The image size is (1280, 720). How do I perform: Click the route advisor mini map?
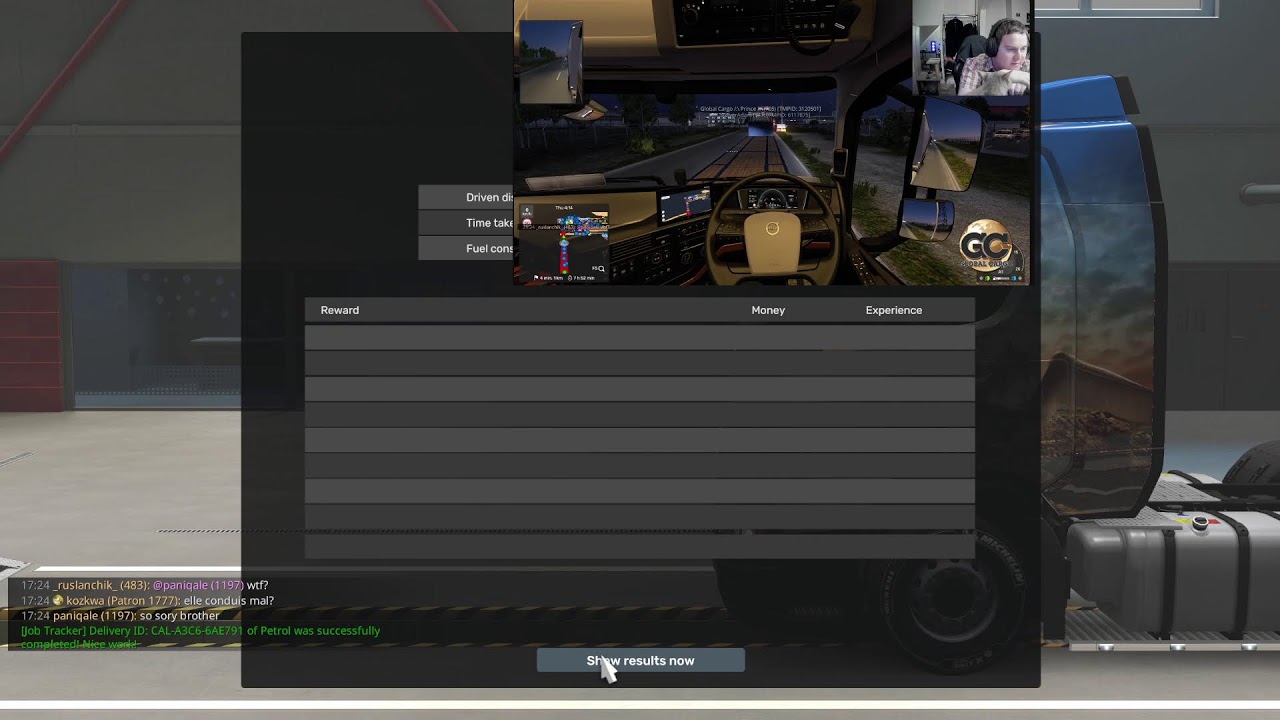(565, 243)
